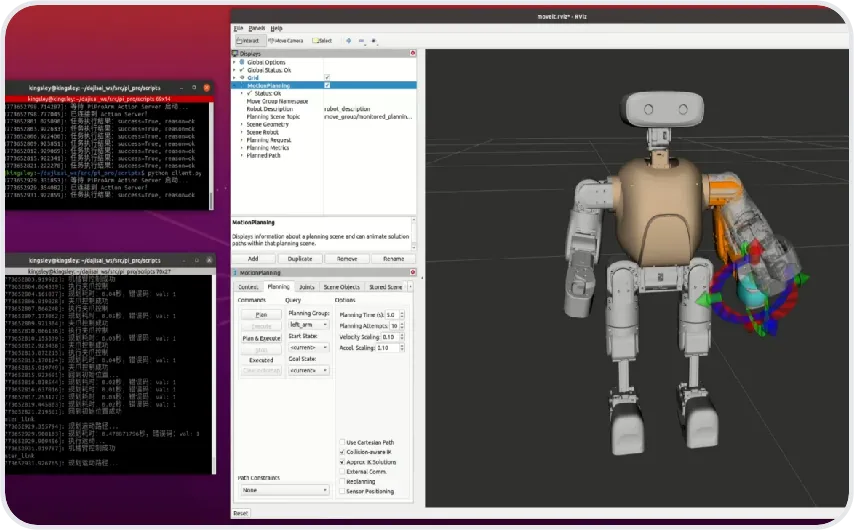Click the Plan & Execute button
854x530 pixels.
point(261,338)
